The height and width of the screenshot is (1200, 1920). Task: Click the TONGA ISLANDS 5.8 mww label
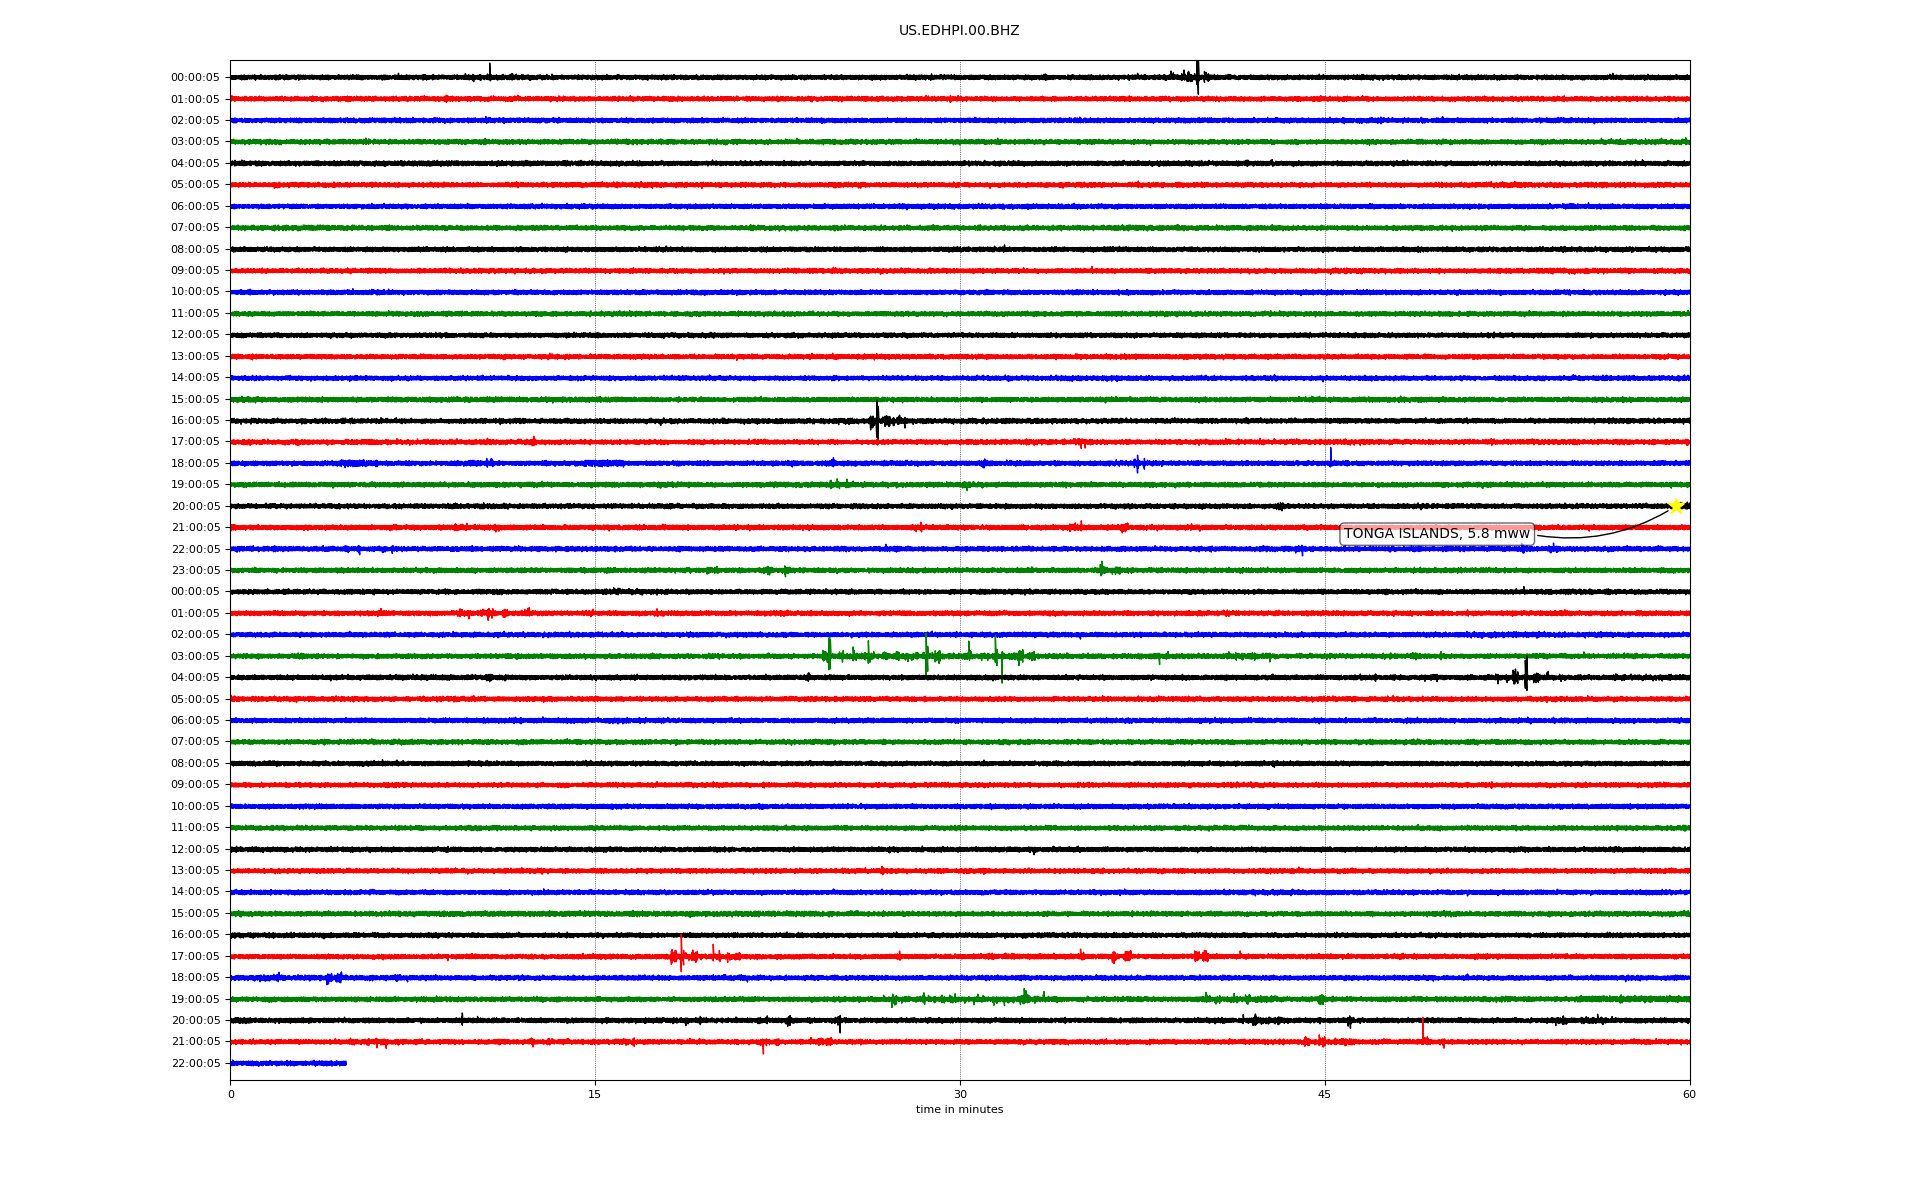(x=1436, y=534)
